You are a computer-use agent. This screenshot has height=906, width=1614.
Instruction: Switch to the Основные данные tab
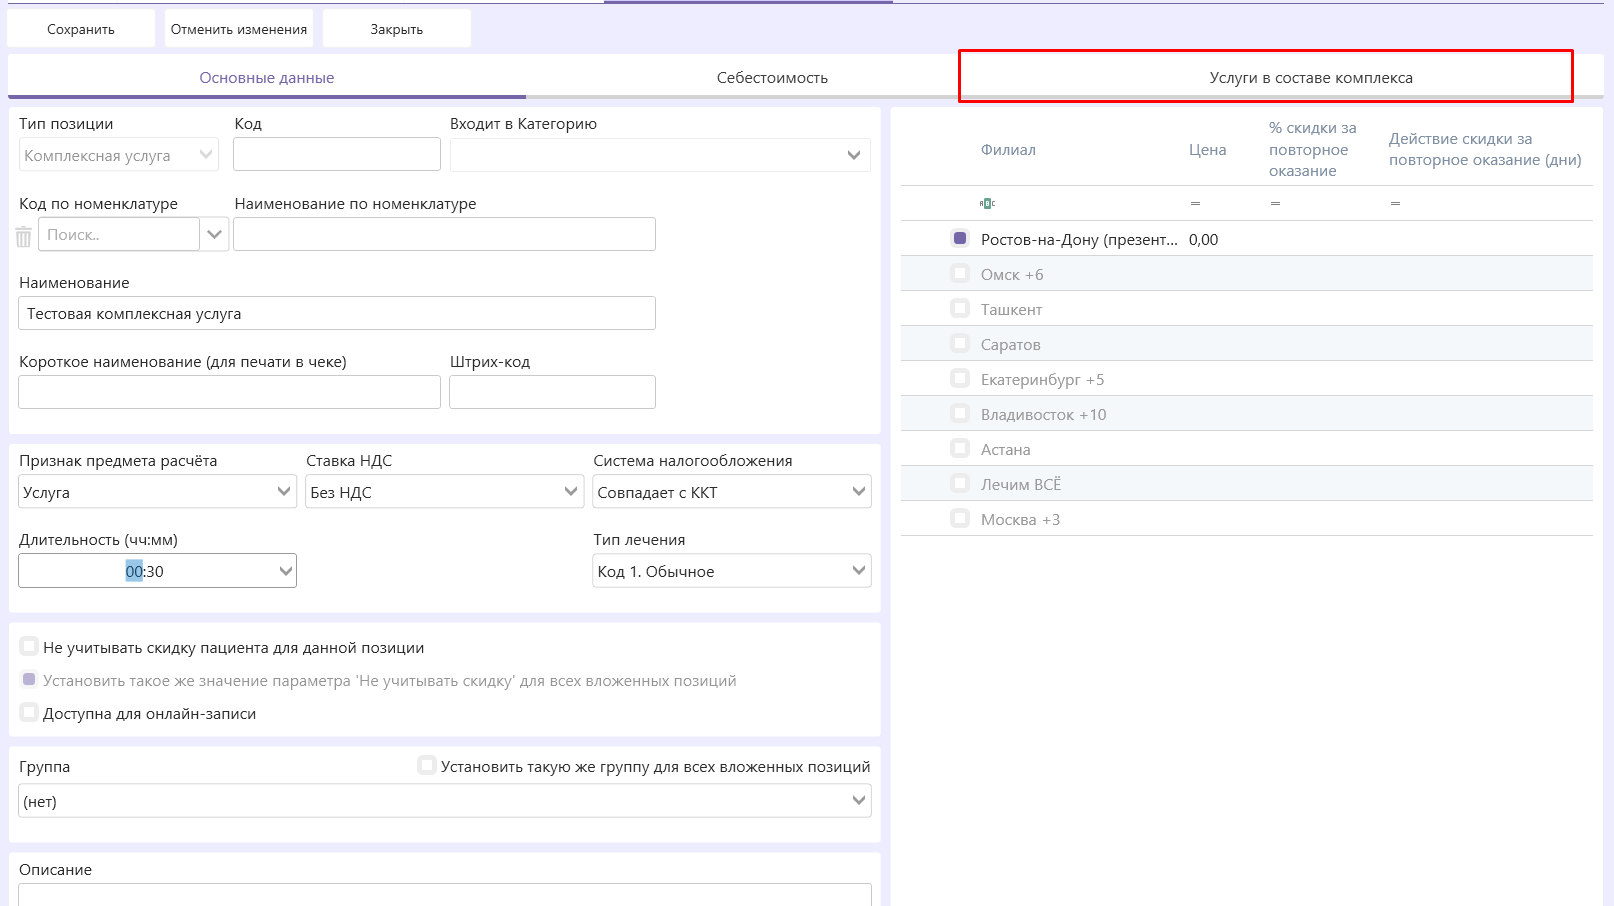(x=267, y=77)
